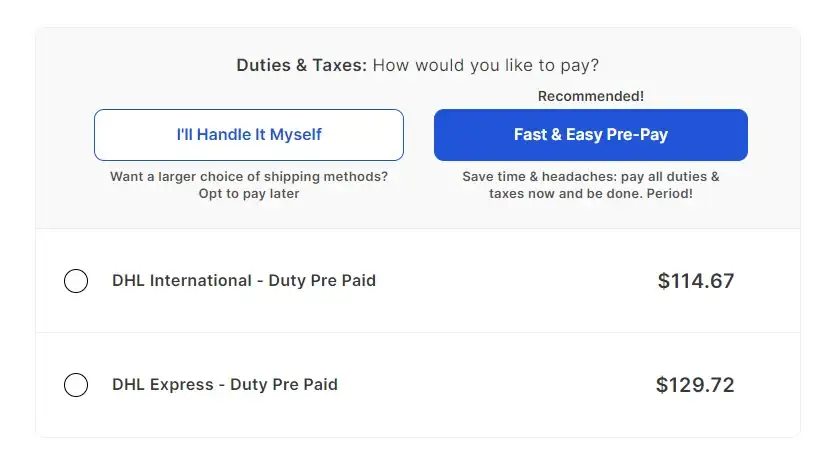831x461 pixels.
Task: Click the I'll Handle It Myself button
Action: (249, 134)
